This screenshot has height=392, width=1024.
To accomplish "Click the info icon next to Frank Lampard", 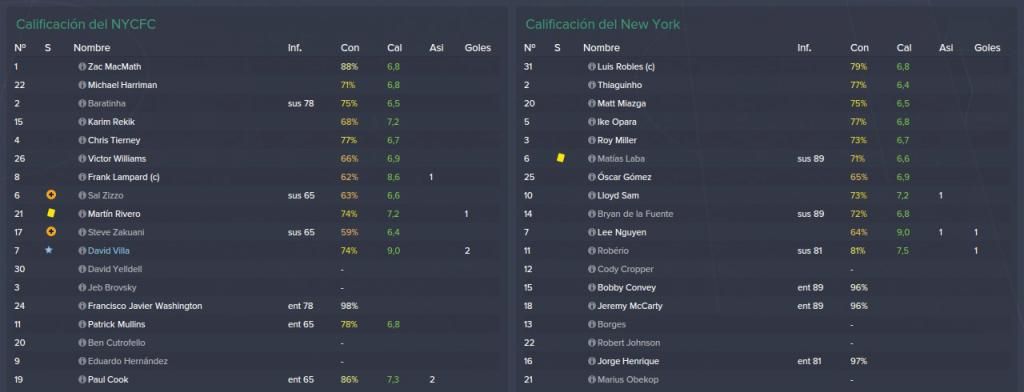I will coord(82,177).
